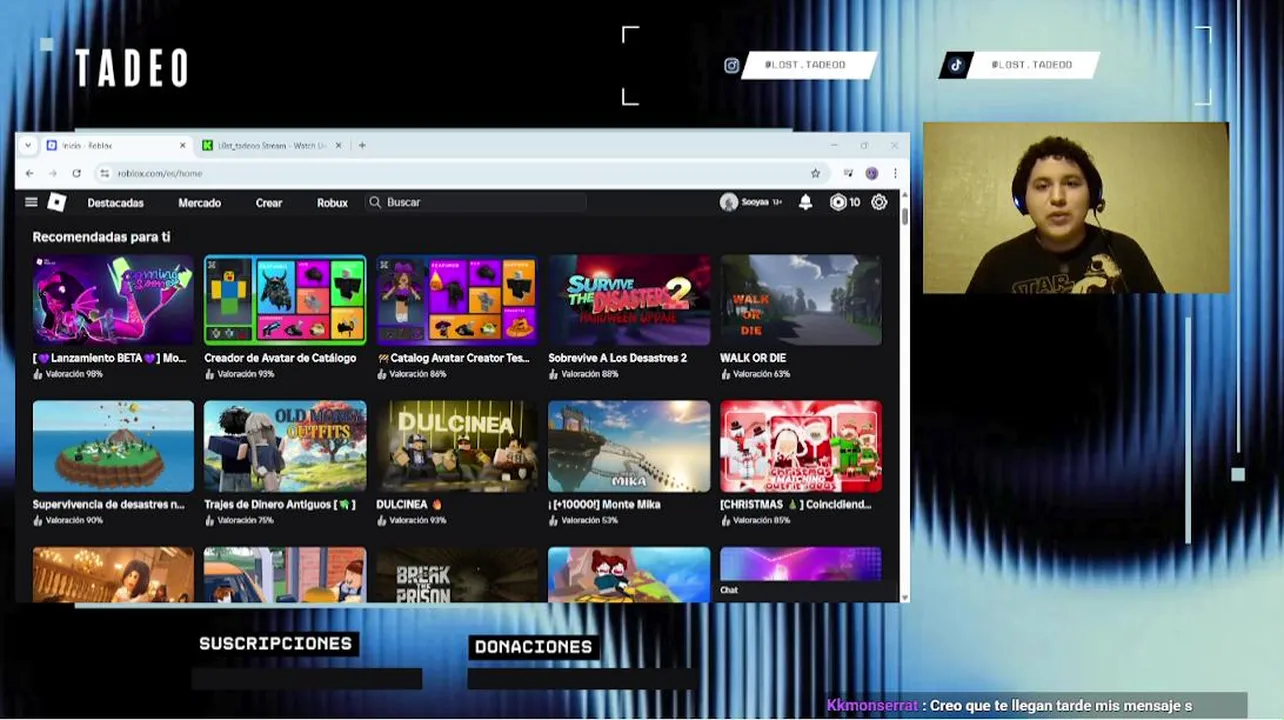Click the search magnifier icon
The image size is (1284, 720).
pos(375,202)
